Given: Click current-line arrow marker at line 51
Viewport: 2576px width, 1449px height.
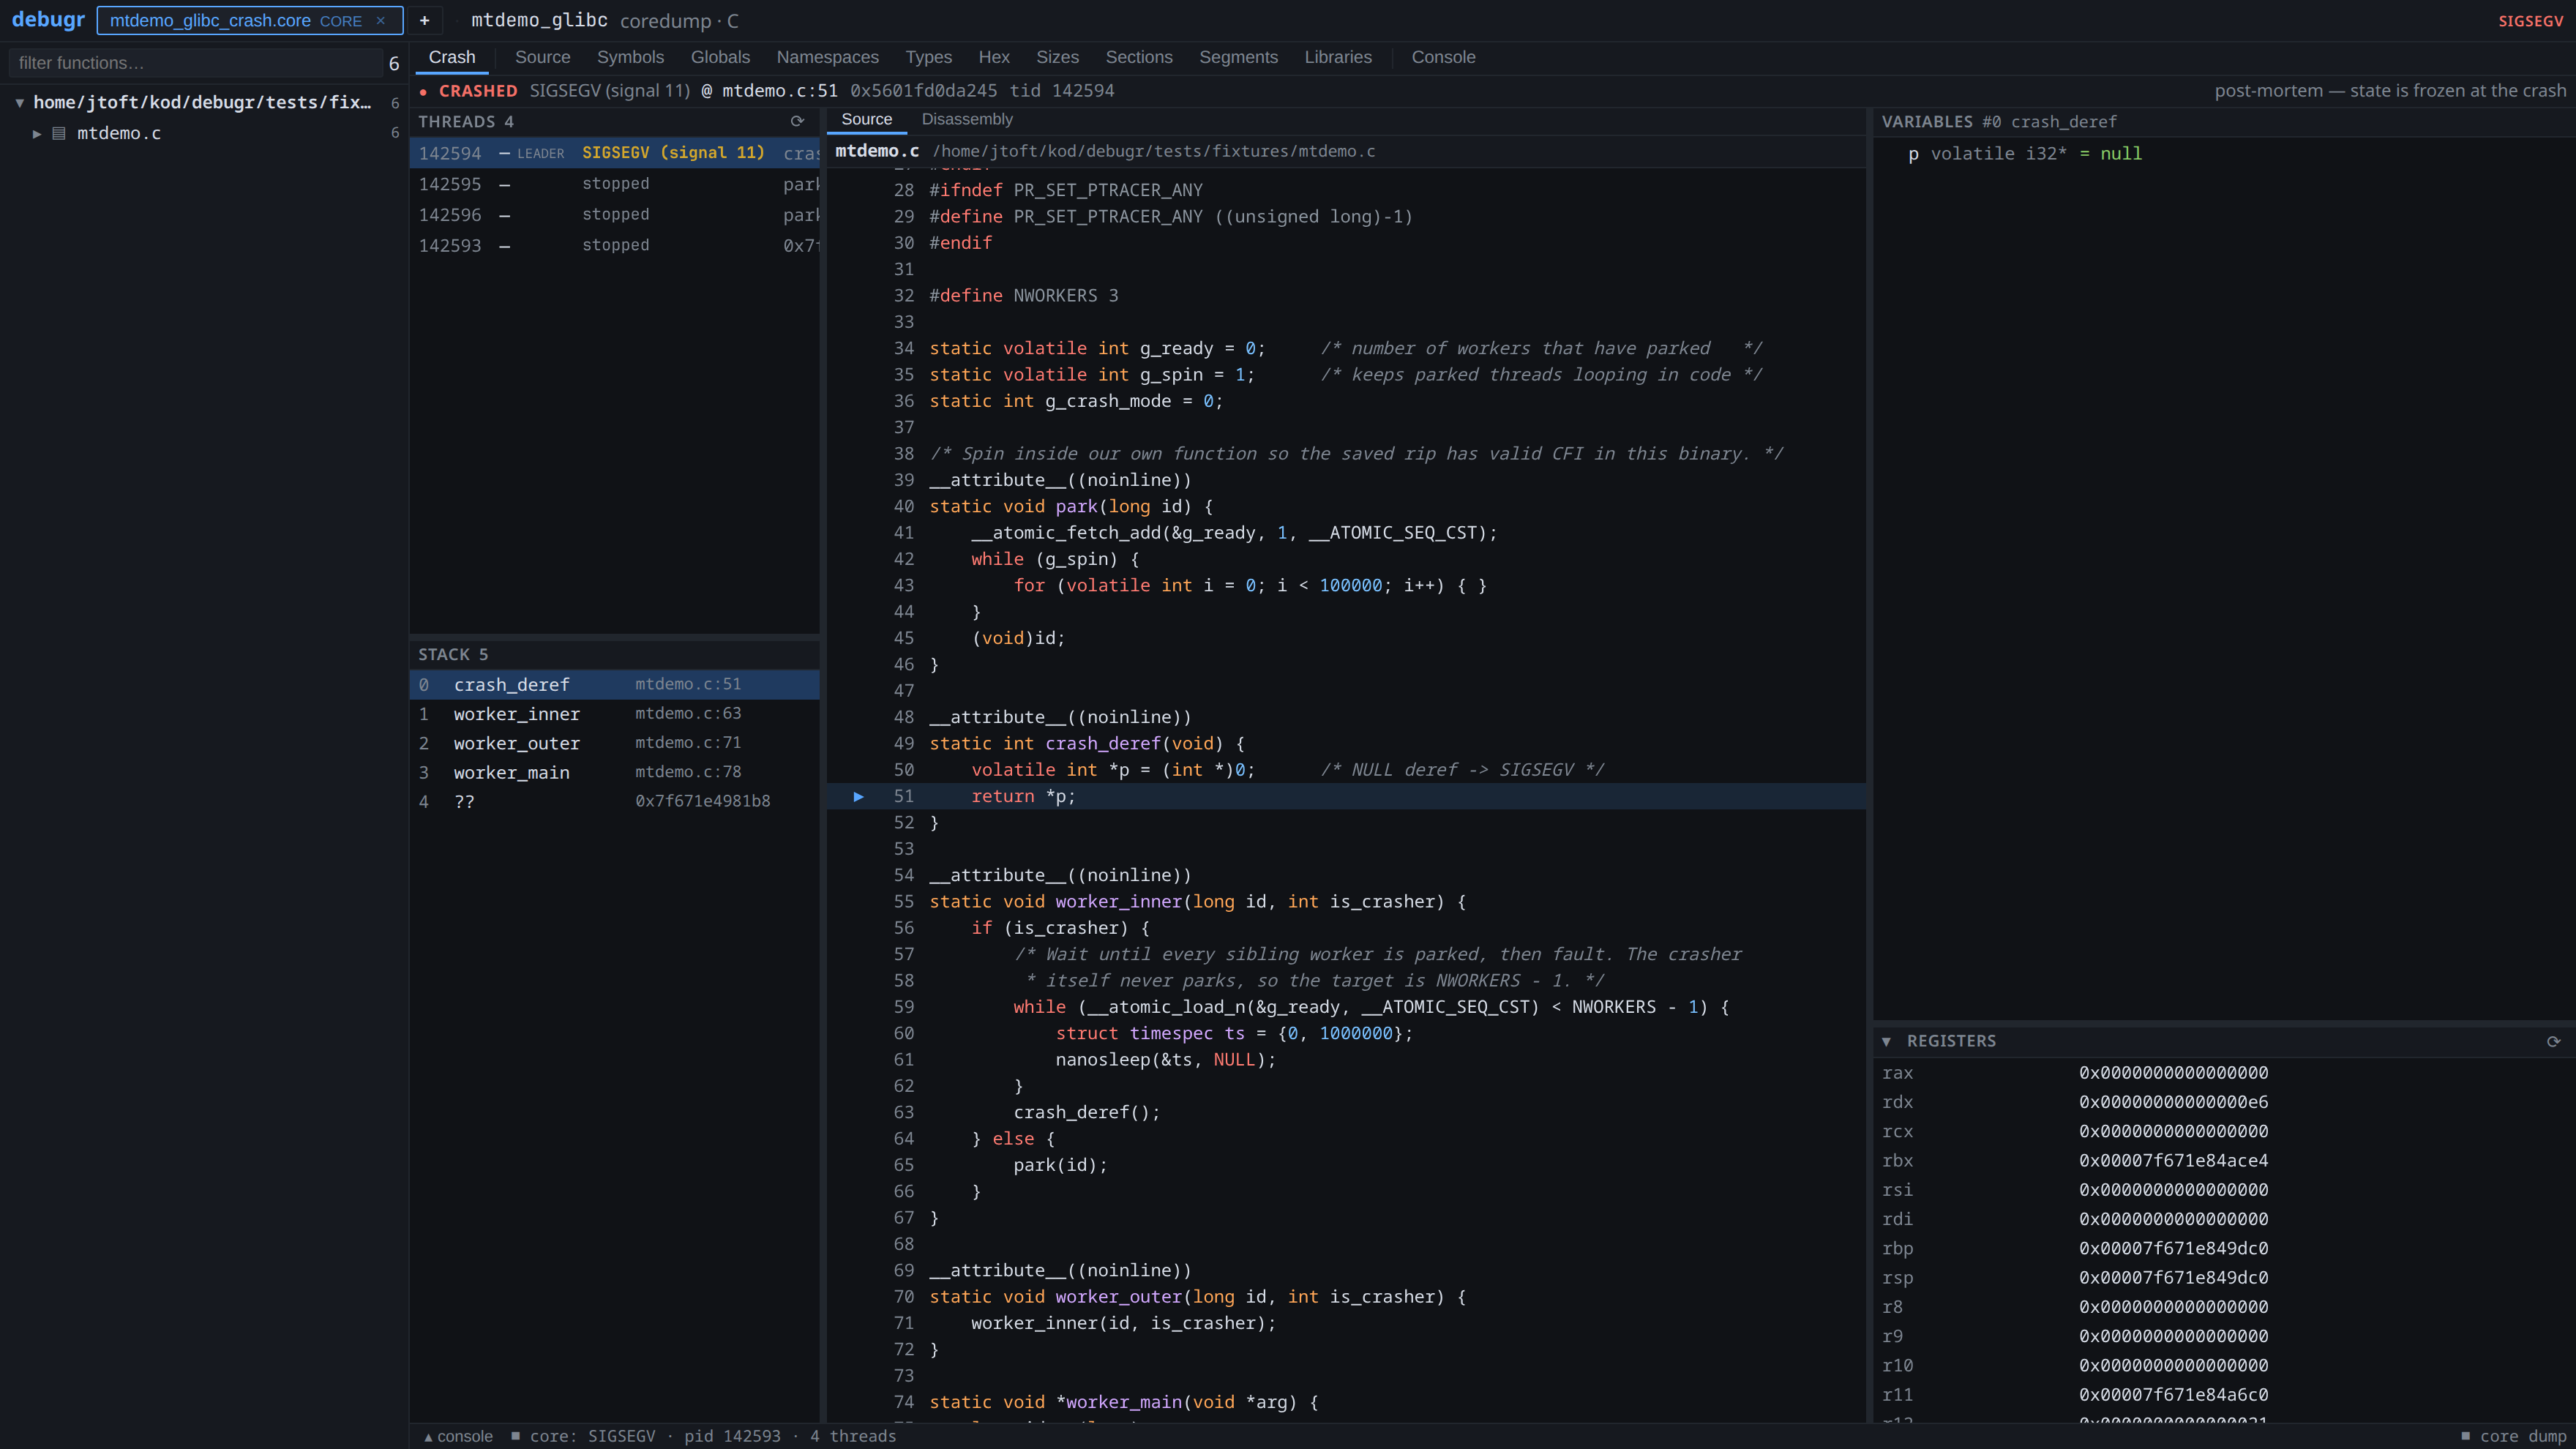Looking at the screenshot, I should pos(858,796).
